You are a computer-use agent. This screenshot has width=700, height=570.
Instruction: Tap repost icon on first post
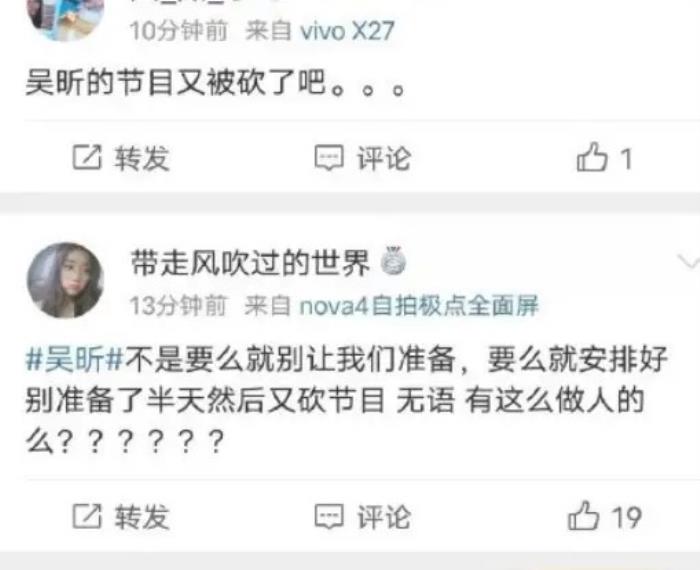coord(87,157)
